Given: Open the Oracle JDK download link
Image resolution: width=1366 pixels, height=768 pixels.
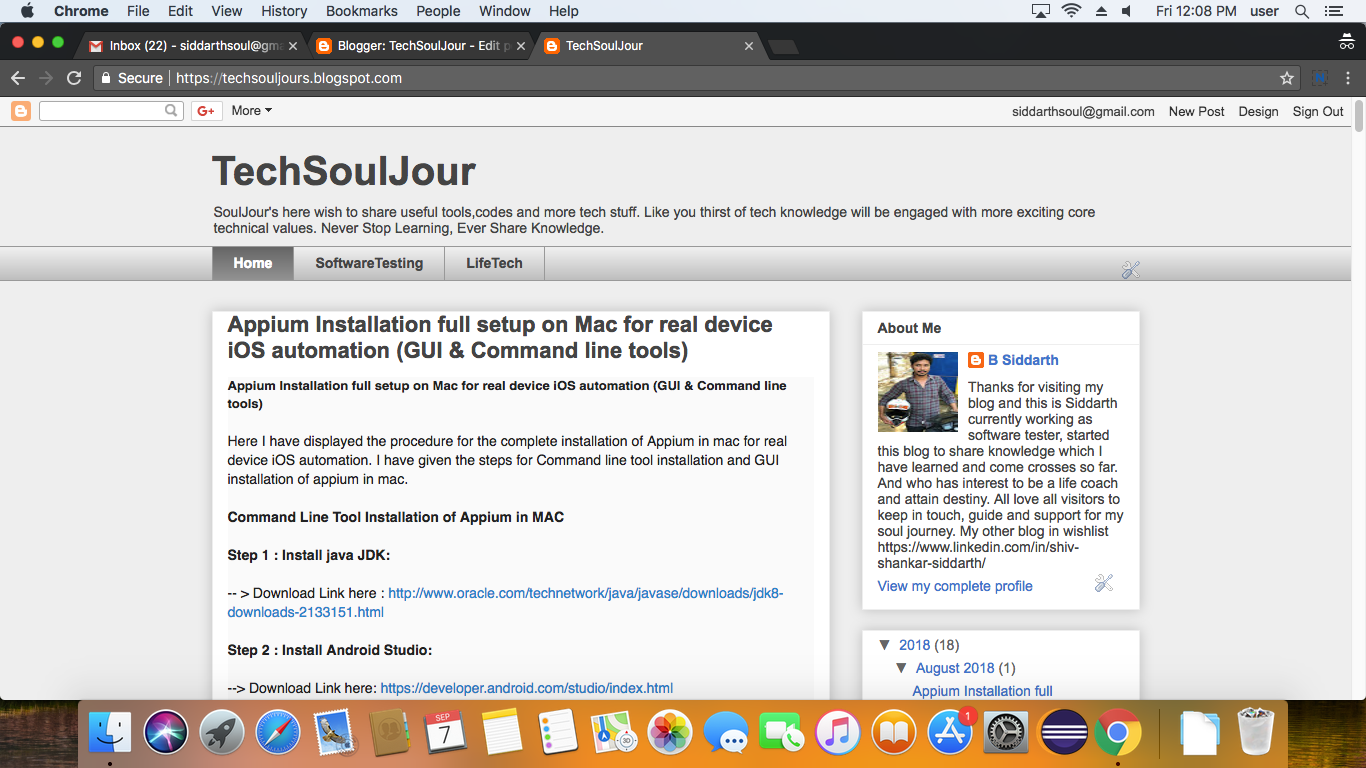Looking at the screenshot, I should pos(505,603).
